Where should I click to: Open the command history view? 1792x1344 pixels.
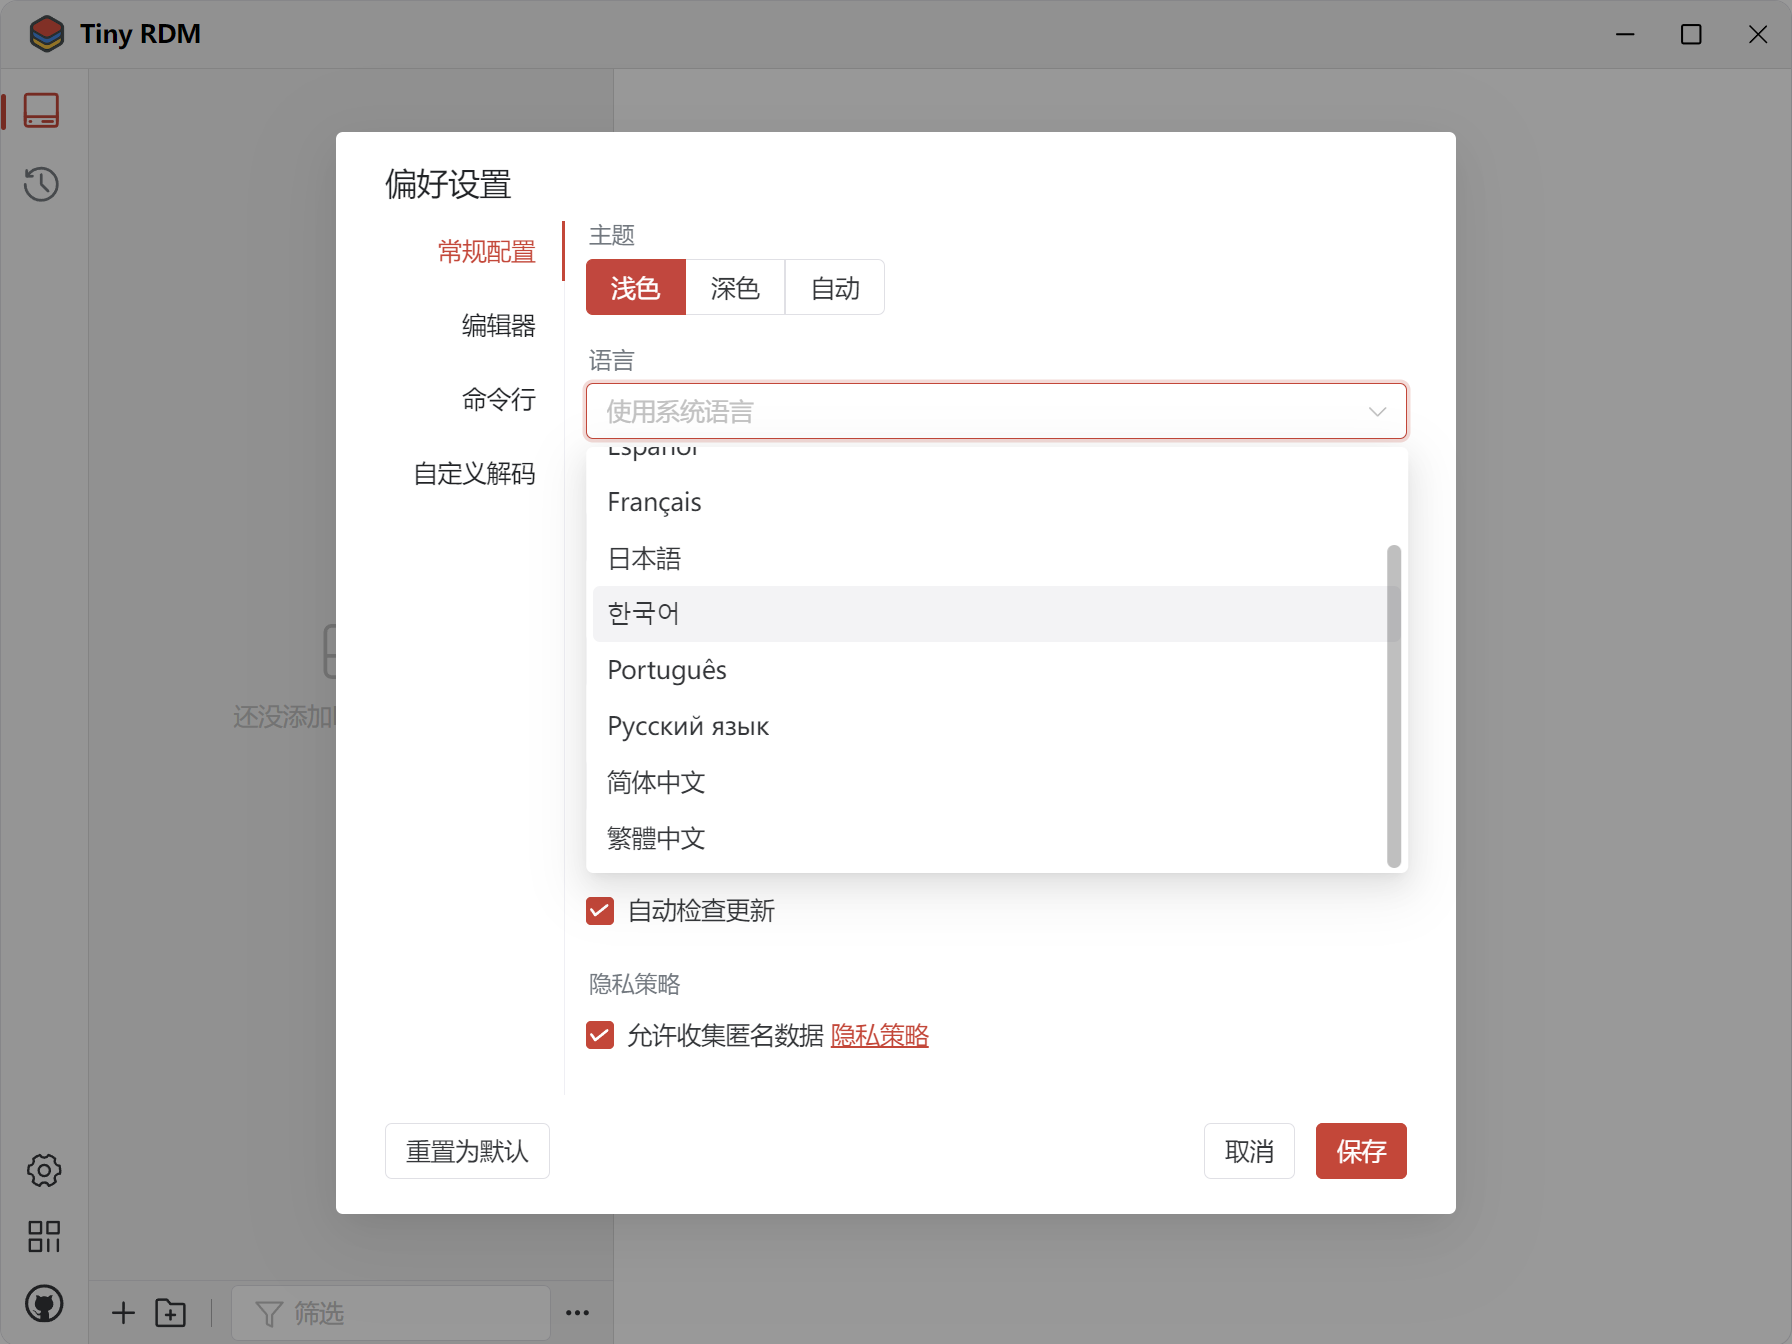(x=42, y=184)
